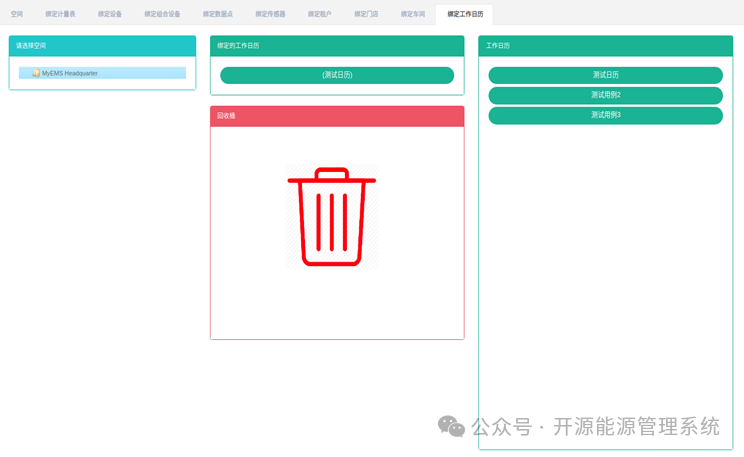Open the 绑定租户 tab
The image size is (744, 457).
point(319,14)
